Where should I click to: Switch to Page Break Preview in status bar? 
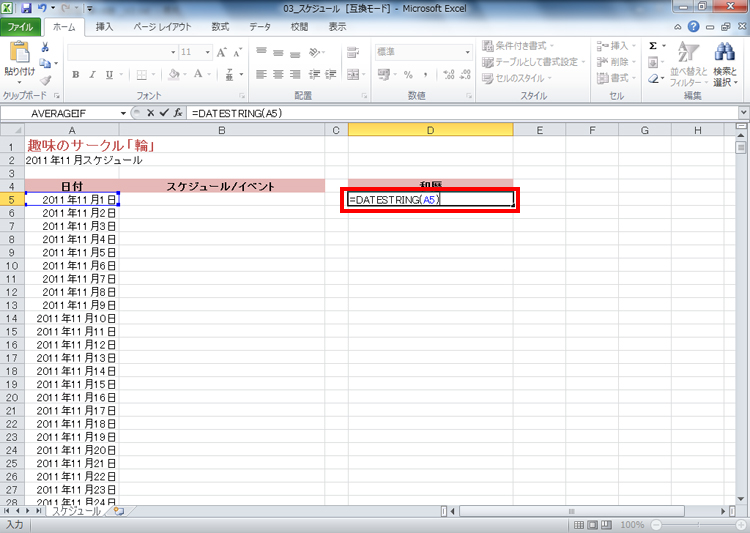click(x=607, y=525)
